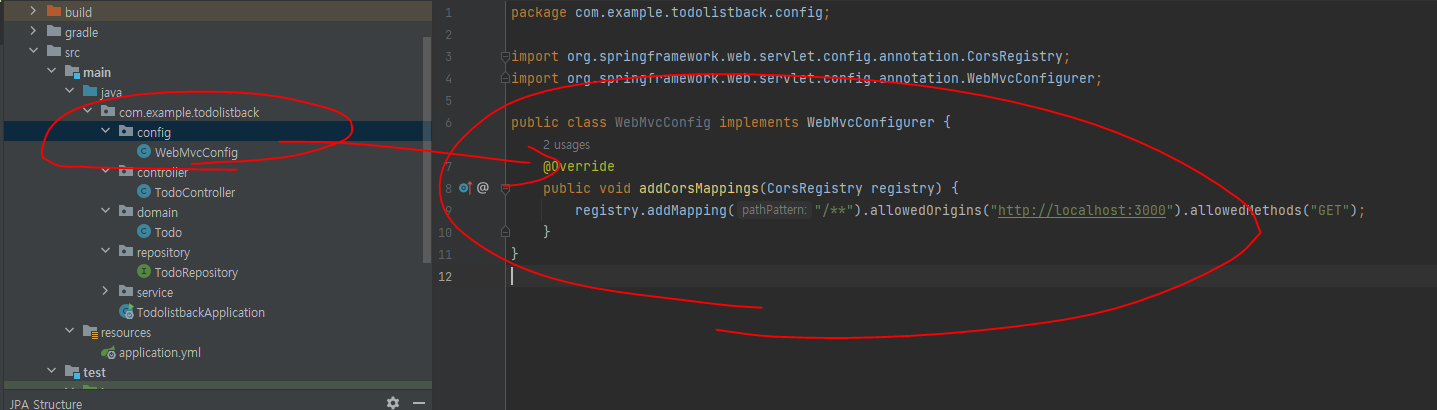Viewport: 1437px width, 410px height.
Task: Click the Todo class icon
Action: point(144,232)
